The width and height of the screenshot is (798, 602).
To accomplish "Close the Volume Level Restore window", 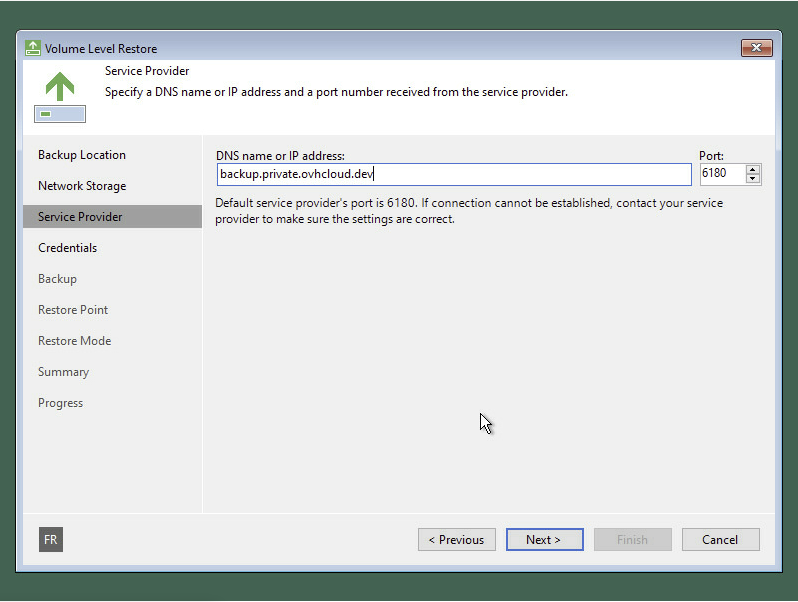I will [755, 48].
